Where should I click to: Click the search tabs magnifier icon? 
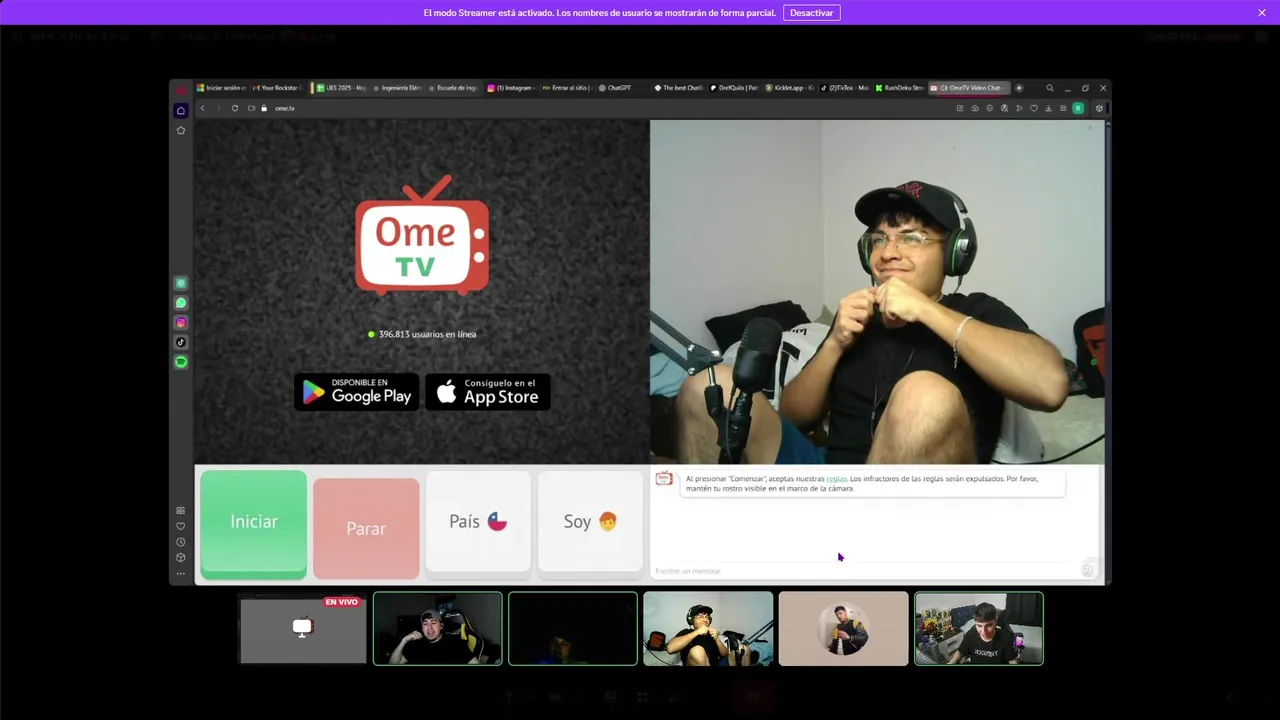(x=1050, y=88)
